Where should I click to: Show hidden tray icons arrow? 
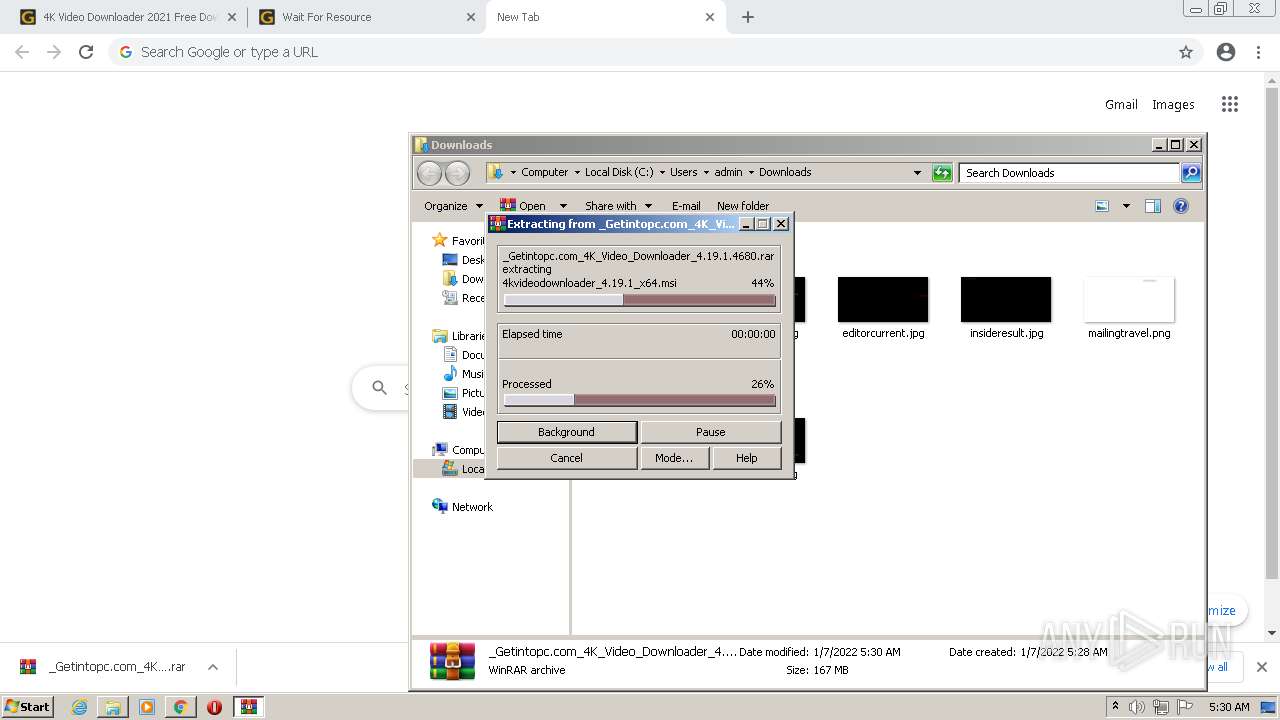point(1115,707)
